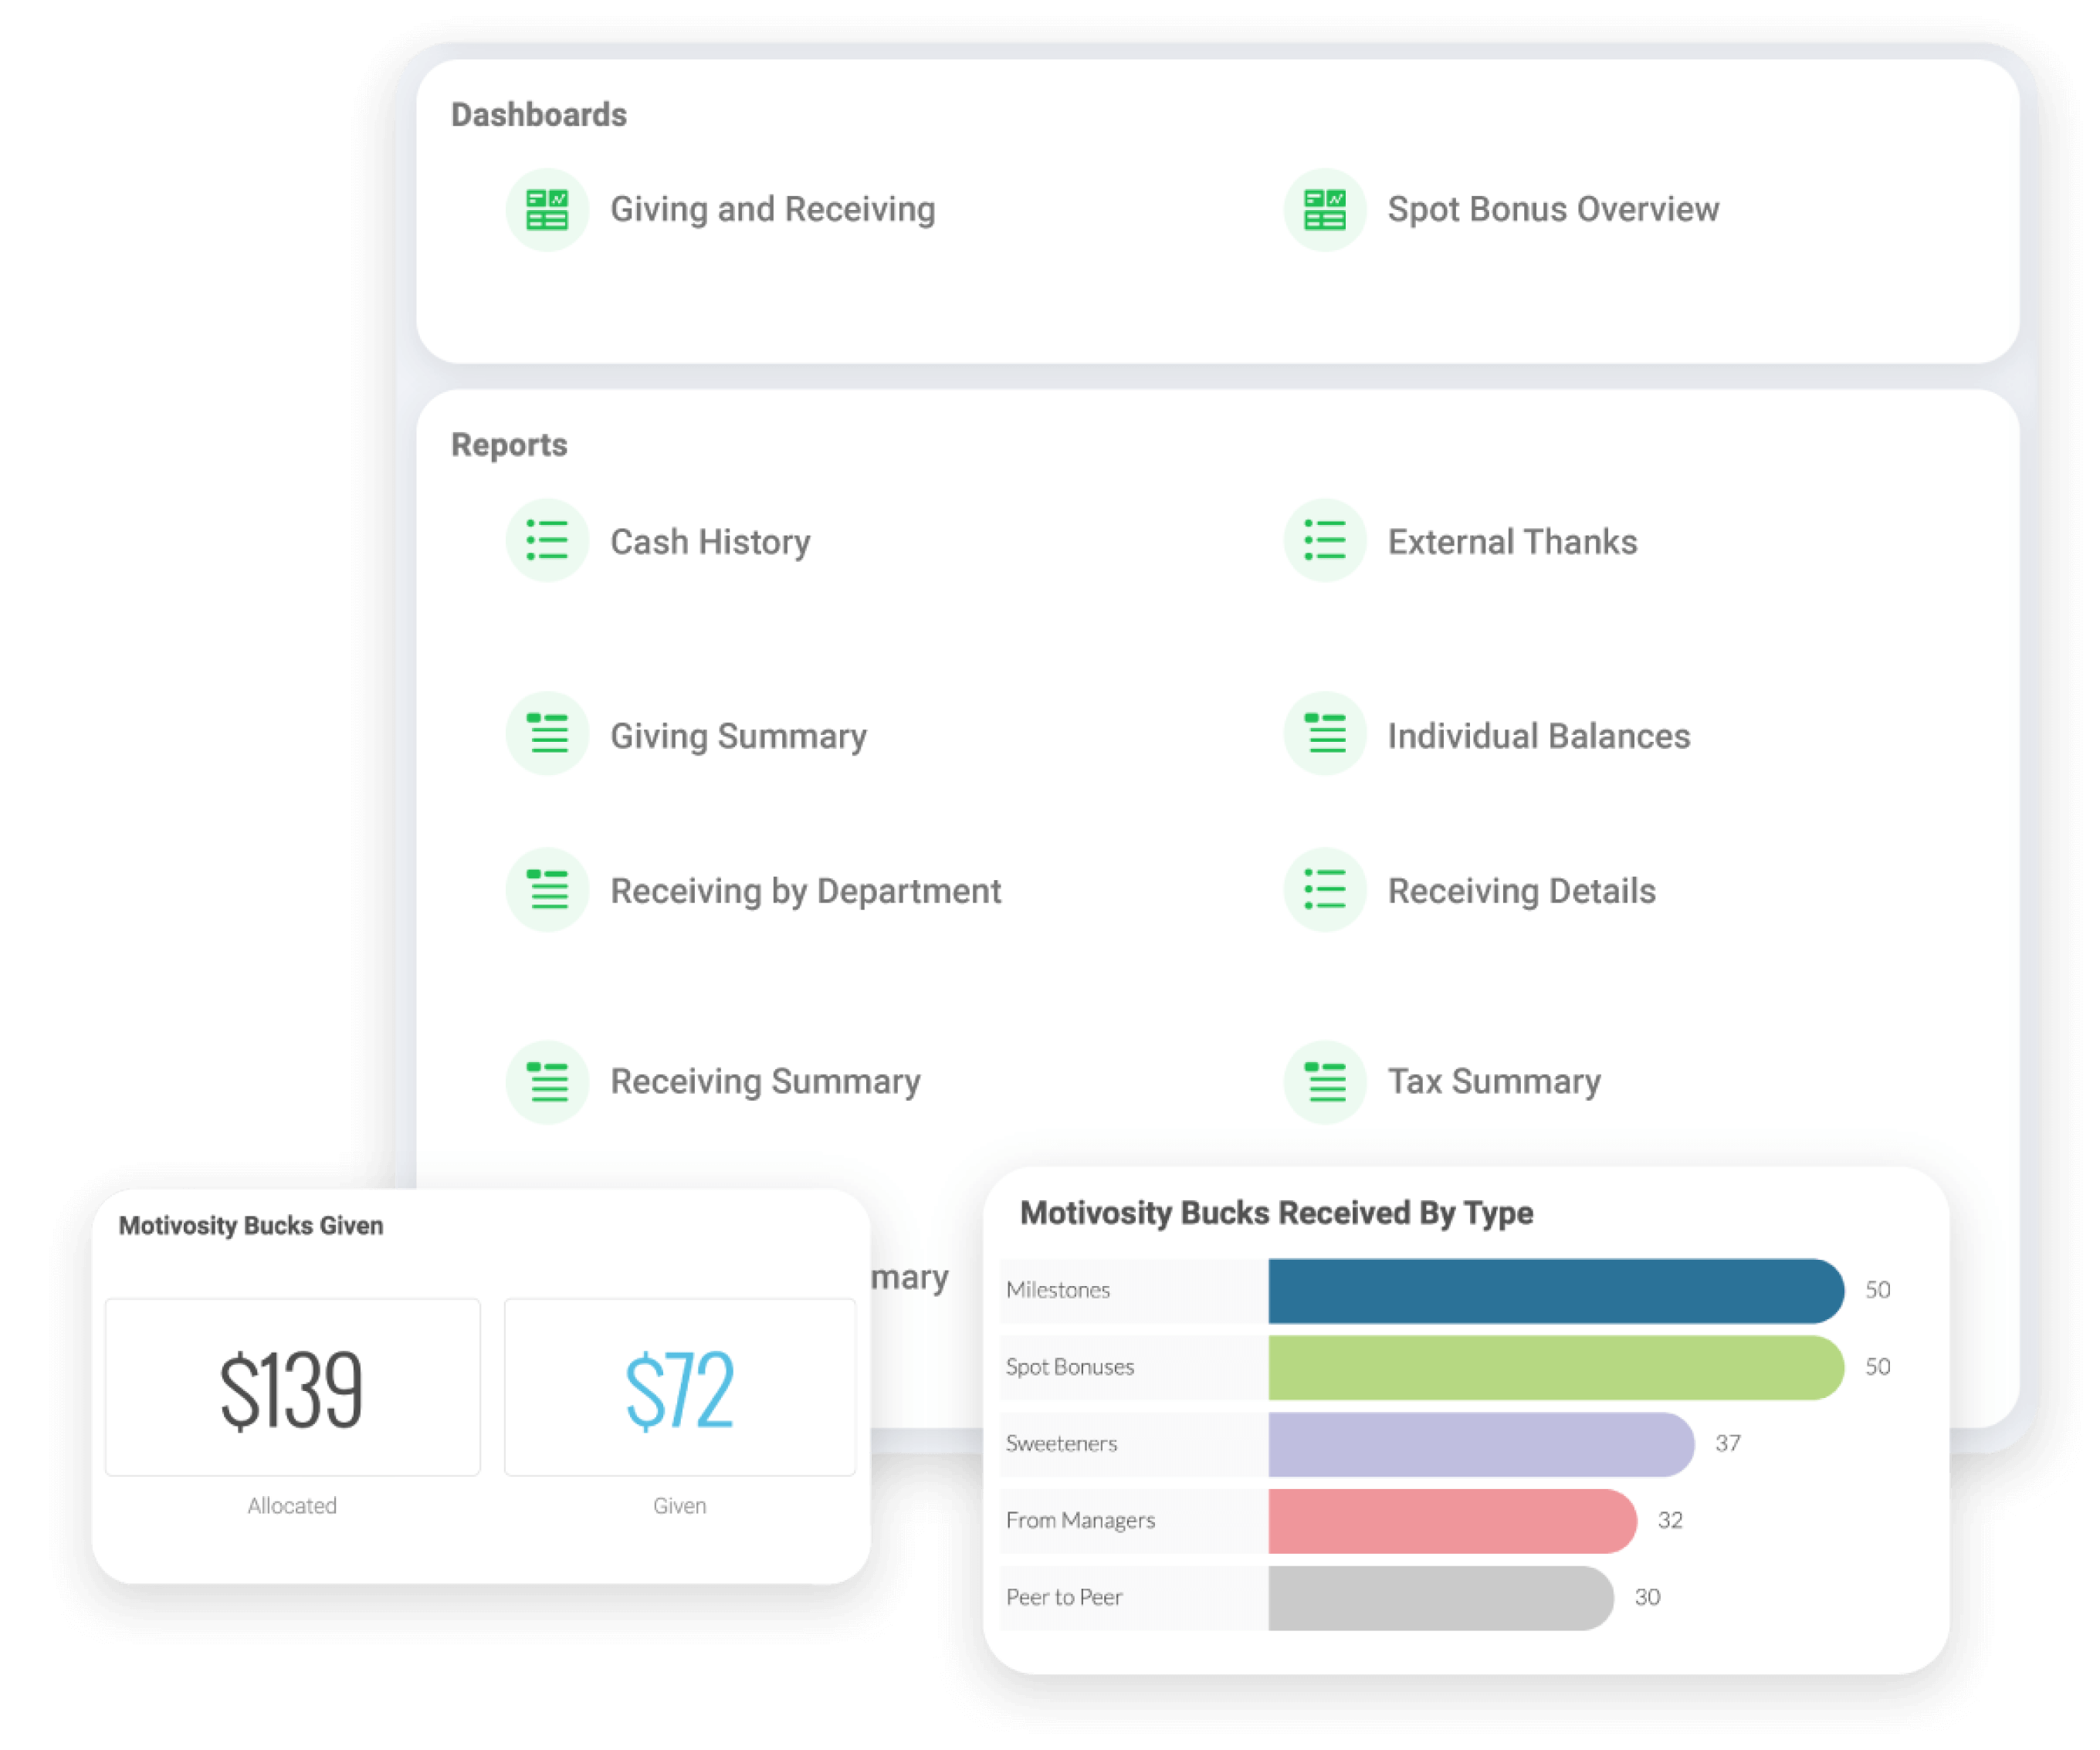Viewport: 2100px width, 1750px height.
Task: Open the Spot Bonus Overview dashboard
Action: (x=1553, y=210)
